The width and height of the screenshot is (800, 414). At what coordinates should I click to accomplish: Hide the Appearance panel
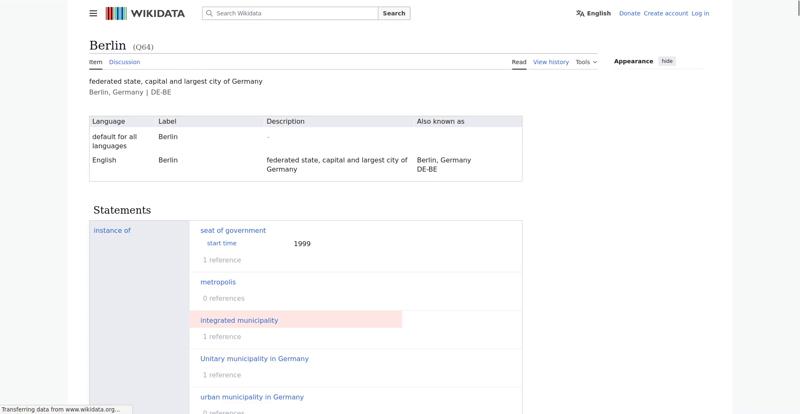pos(667,61)
